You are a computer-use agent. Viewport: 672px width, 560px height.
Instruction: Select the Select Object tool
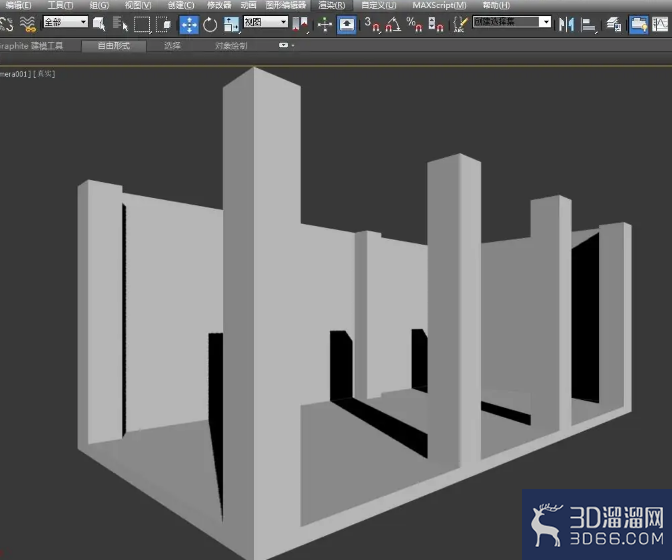99,24
